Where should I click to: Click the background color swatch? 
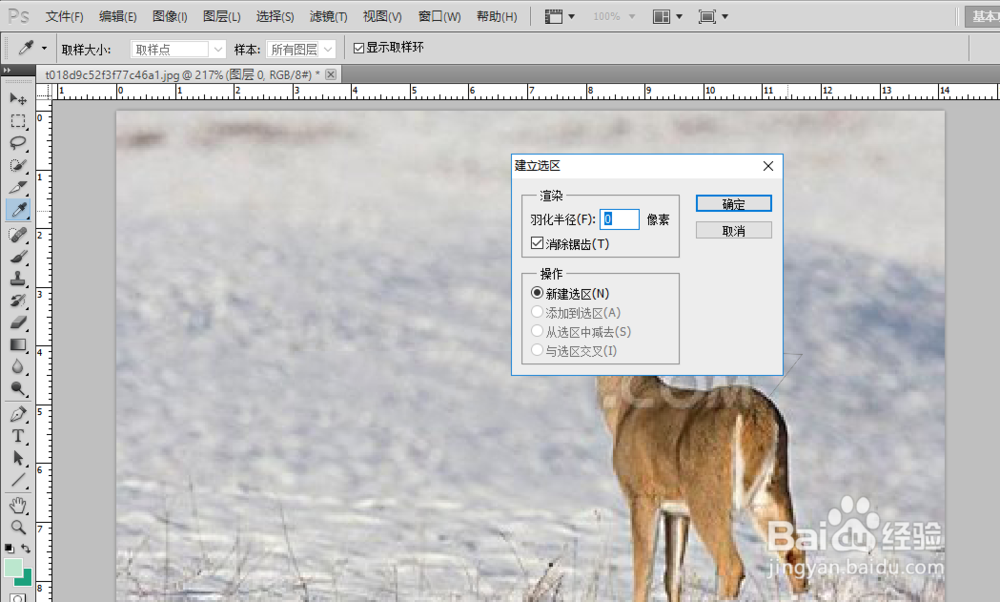tap(26, 578)
